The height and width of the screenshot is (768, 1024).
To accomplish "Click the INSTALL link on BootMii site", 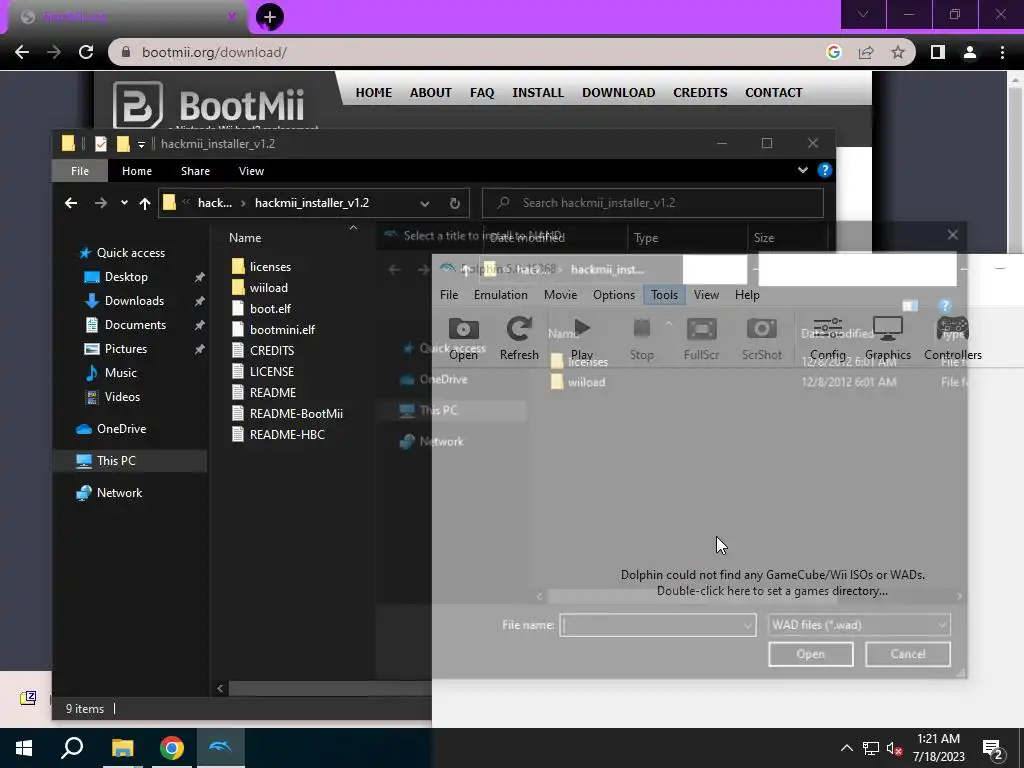I will [537, 93].
